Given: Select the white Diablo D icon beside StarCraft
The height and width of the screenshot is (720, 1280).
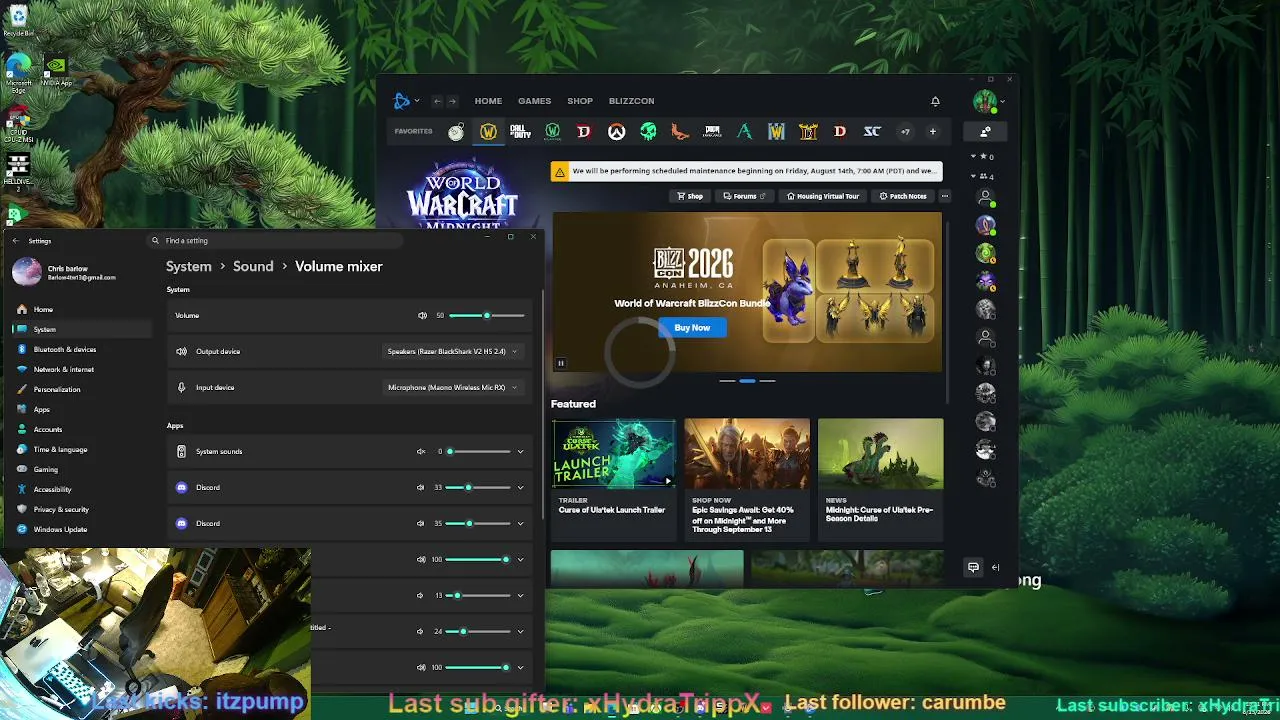Looking at the screenshot, I should point(840,132).
